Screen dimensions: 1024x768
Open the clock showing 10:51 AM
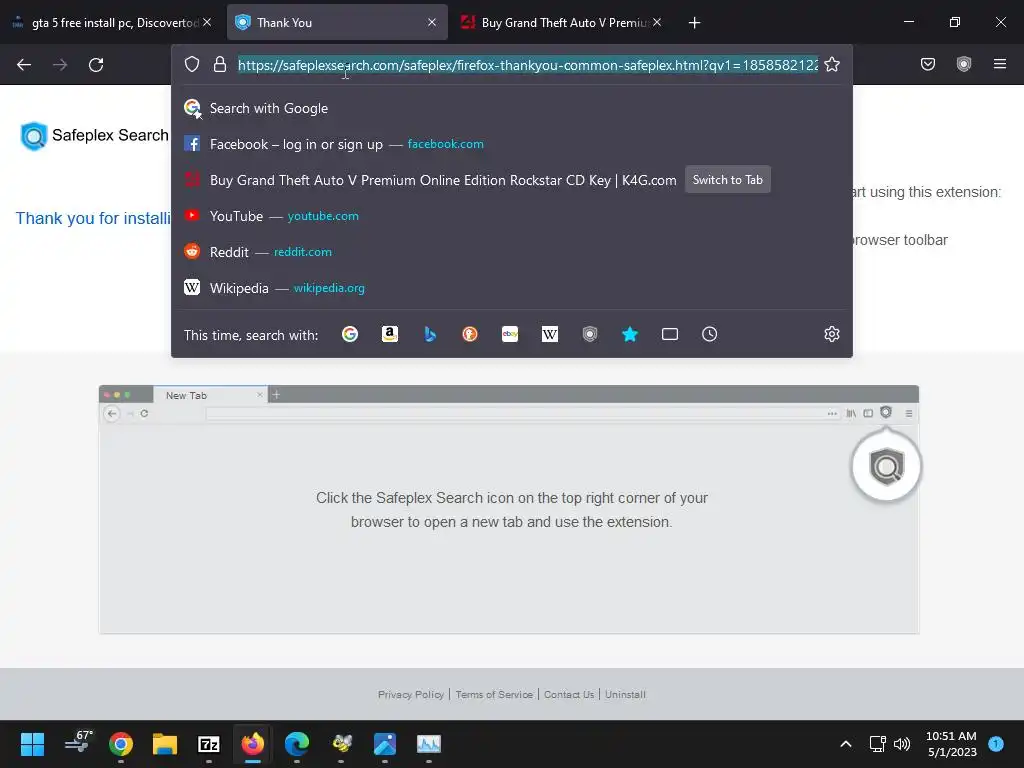[x=951, y=744]
